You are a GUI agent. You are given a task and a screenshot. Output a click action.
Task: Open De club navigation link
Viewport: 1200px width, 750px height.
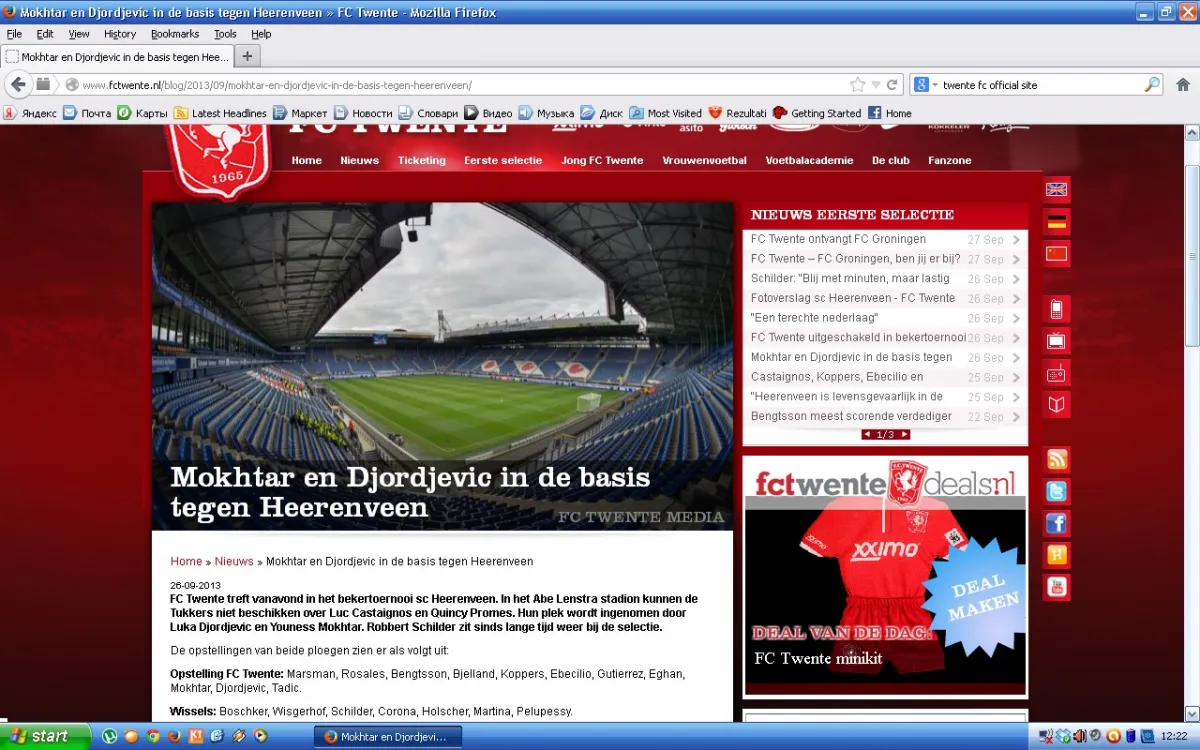click(x=891, y=160)
